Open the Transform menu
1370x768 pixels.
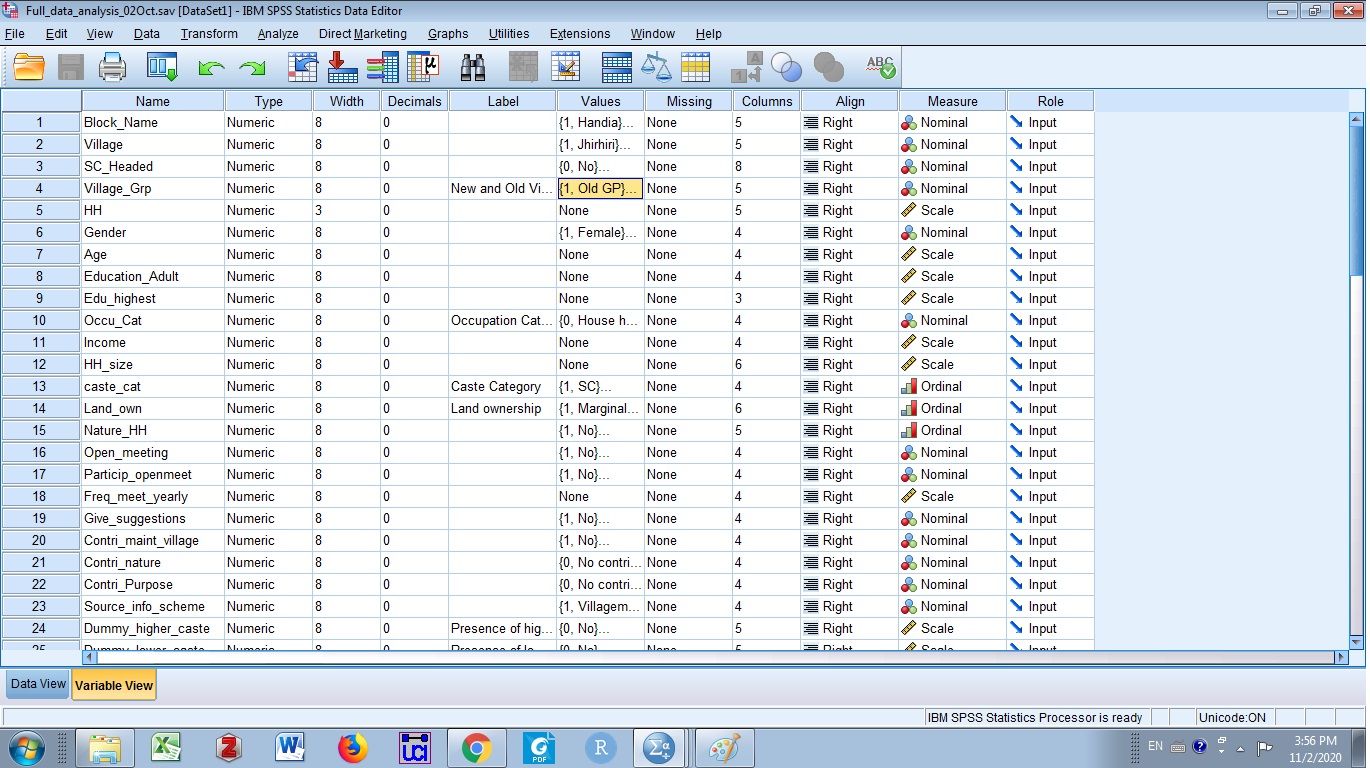point(209,33)
